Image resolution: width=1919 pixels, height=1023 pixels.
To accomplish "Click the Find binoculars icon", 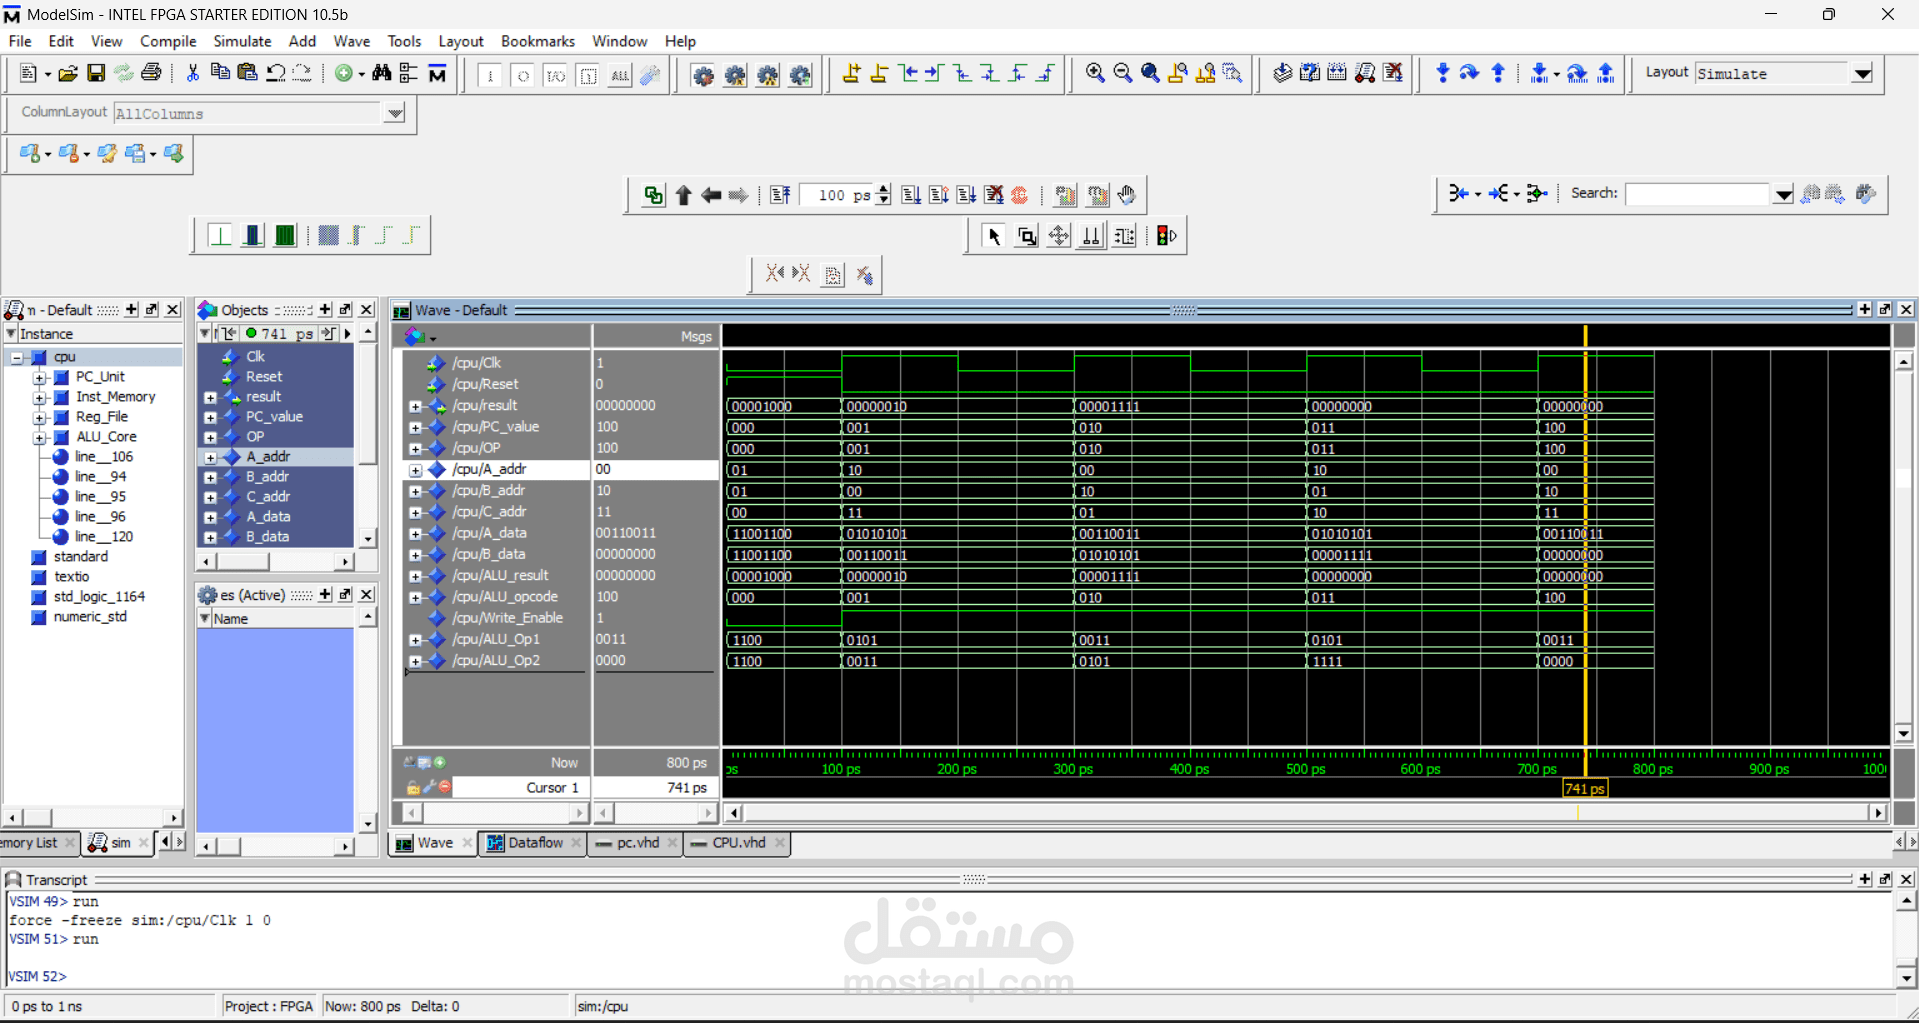I will click(381, 73).
